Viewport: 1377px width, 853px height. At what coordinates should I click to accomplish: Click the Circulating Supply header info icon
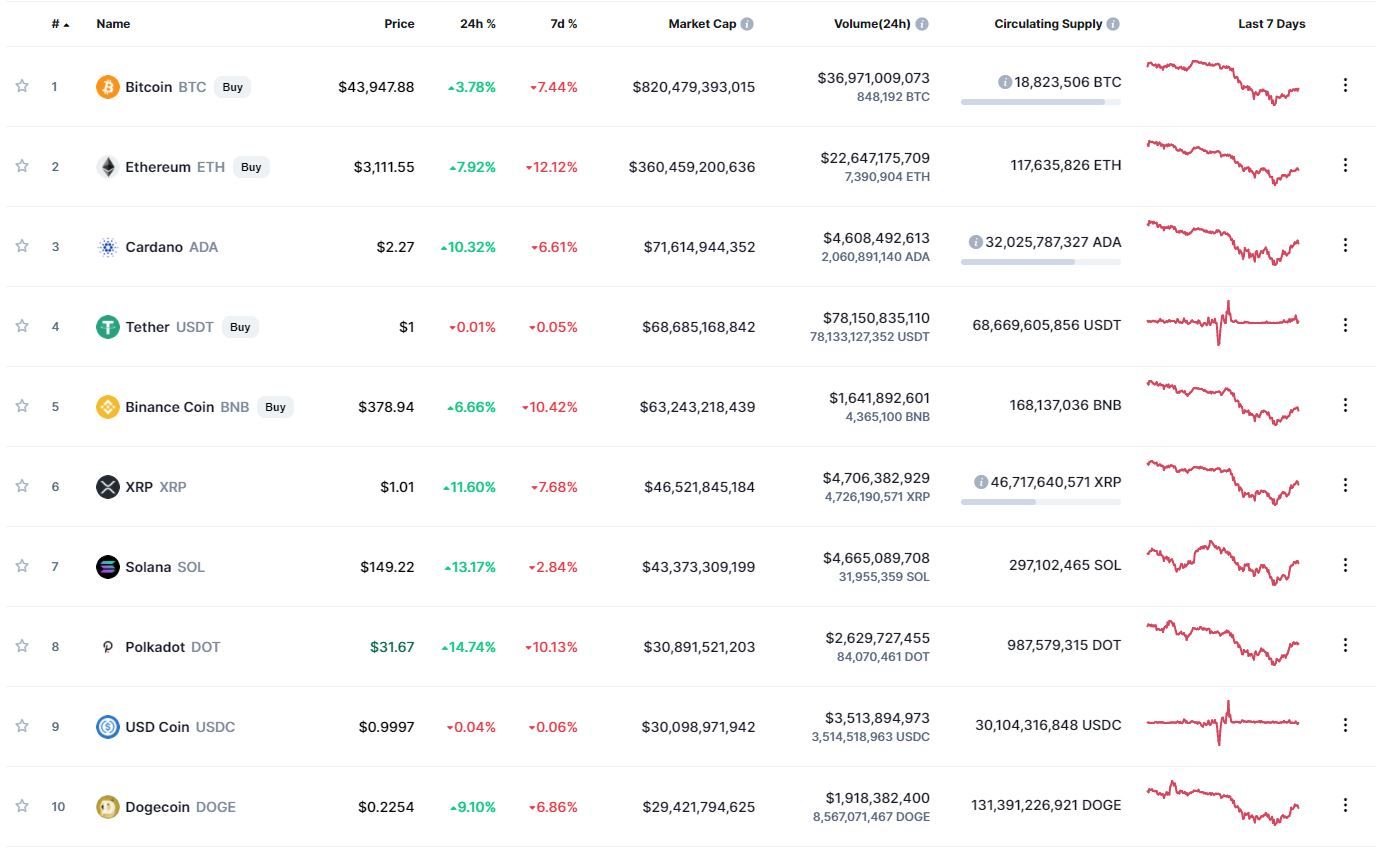click(x=1113, y=24)
